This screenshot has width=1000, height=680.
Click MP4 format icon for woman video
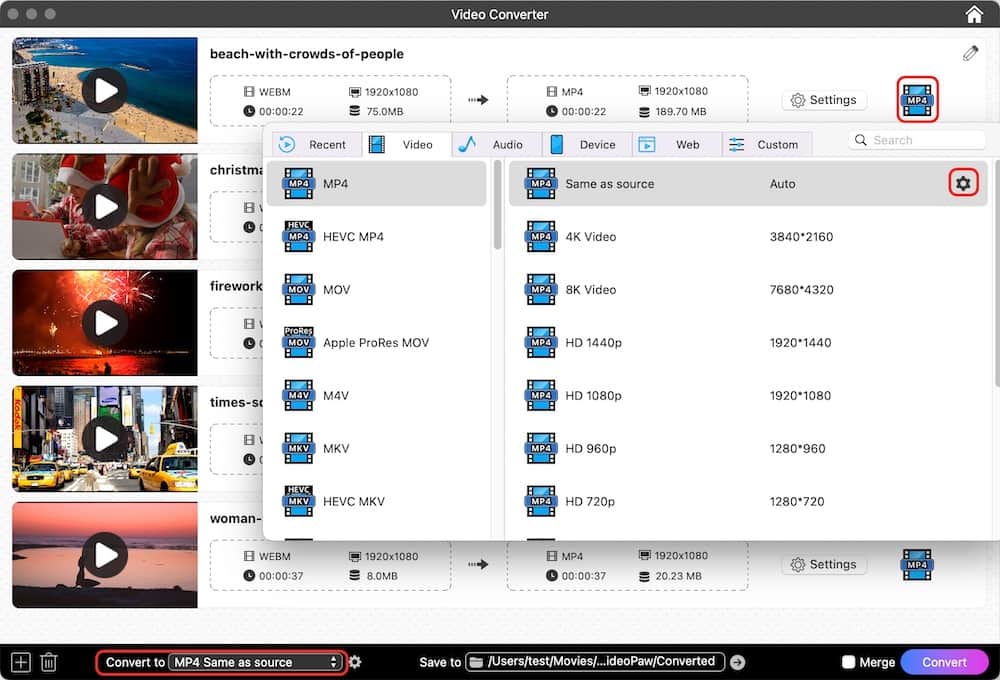click(917, 565)
